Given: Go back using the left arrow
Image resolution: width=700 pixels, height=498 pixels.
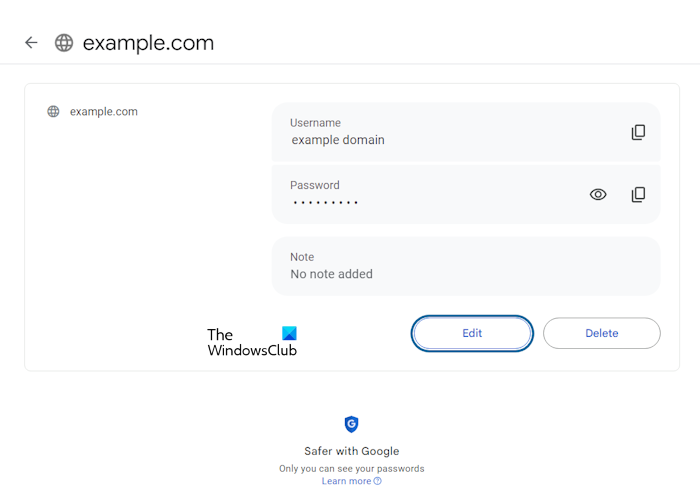Looking at the screenshot, I should pos(31,43).
